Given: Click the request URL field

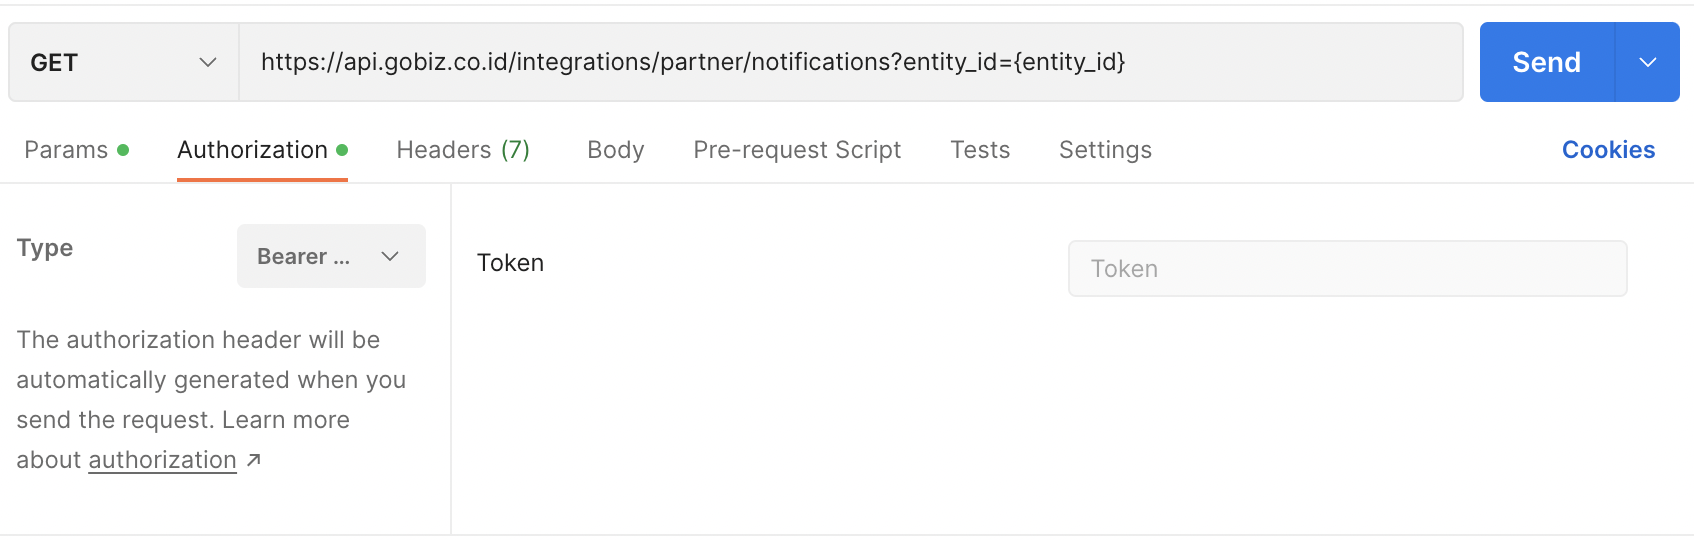Looking at the screenshot, I should pyautogui.click(x=851, y=62).
